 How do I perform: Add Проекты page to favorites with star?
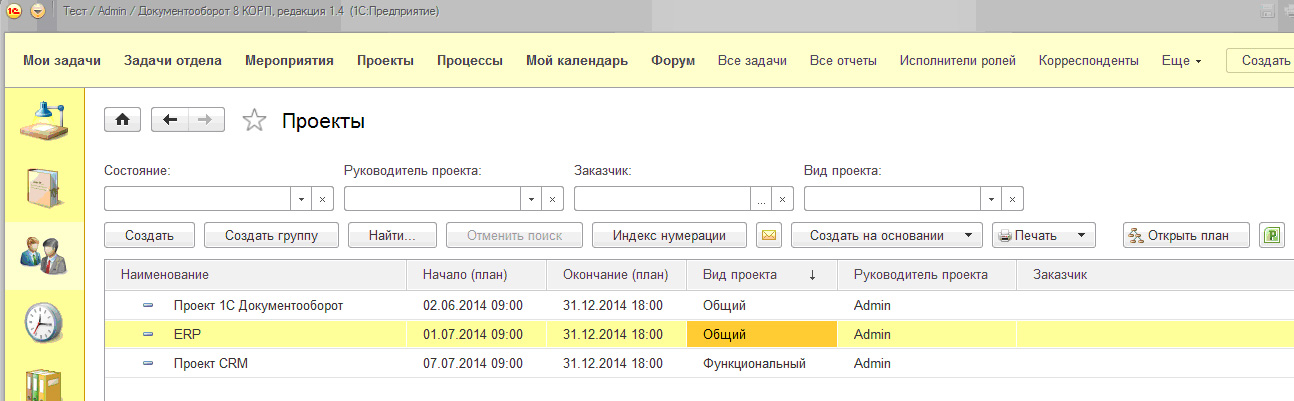(x=255, y=121)
